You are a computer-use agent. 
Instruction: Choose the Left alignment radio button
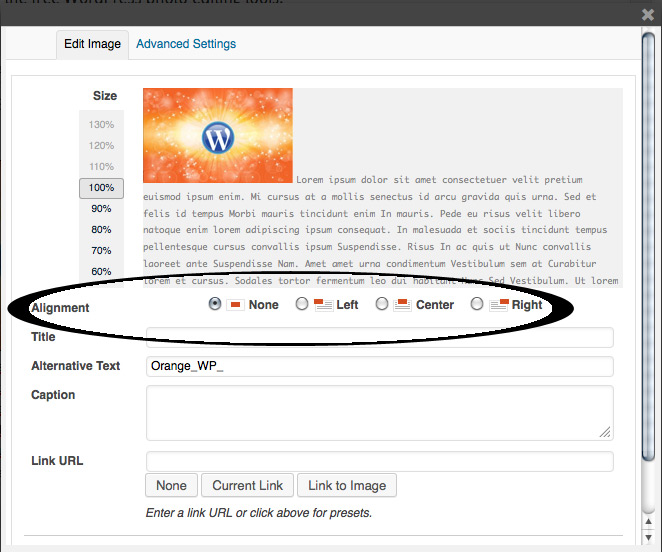[x=302, y=305]
